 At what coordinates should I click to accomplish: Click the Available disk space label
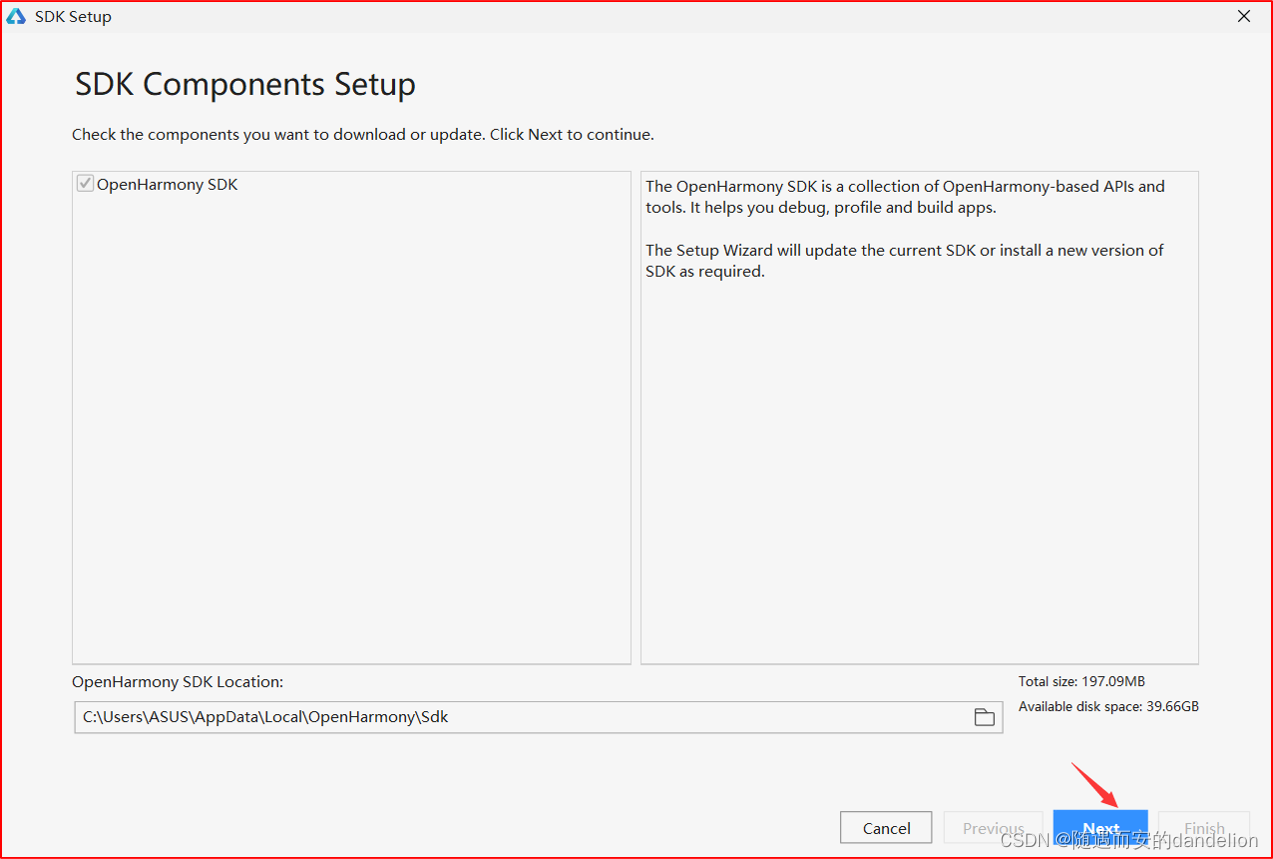coord(1108,706)
